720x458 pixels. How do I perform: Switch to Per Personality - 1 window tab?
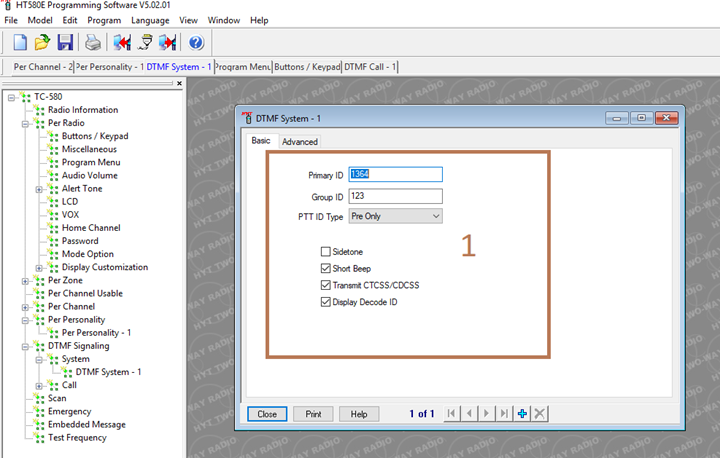pos(110,67)
